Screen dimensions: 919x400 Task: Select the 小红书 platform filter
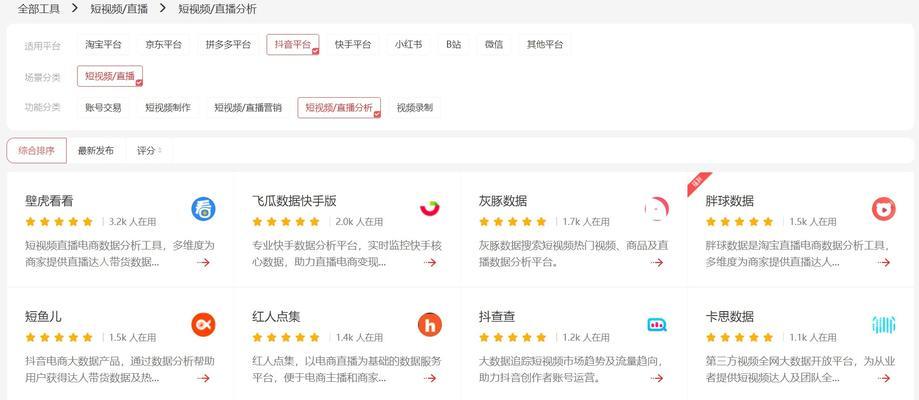pos(409,45)
